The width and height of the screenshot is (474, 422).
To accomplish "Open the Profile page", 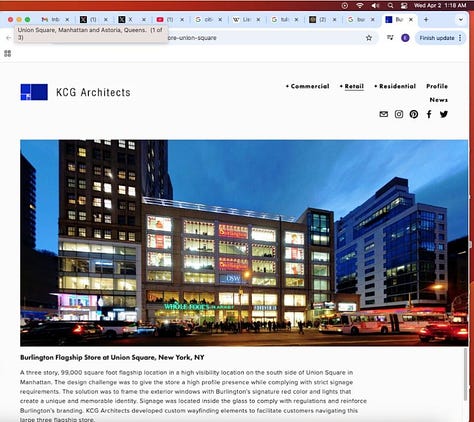I will tap(437, 86).
